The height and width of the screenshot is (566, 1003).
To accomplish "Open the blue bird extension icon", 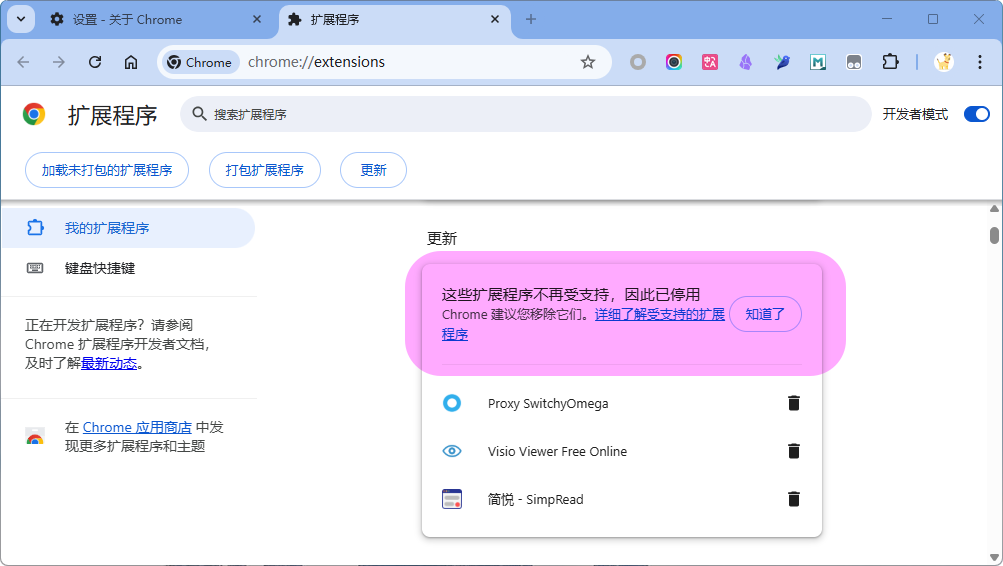I will pyautogui.click(x=782, y=62).
